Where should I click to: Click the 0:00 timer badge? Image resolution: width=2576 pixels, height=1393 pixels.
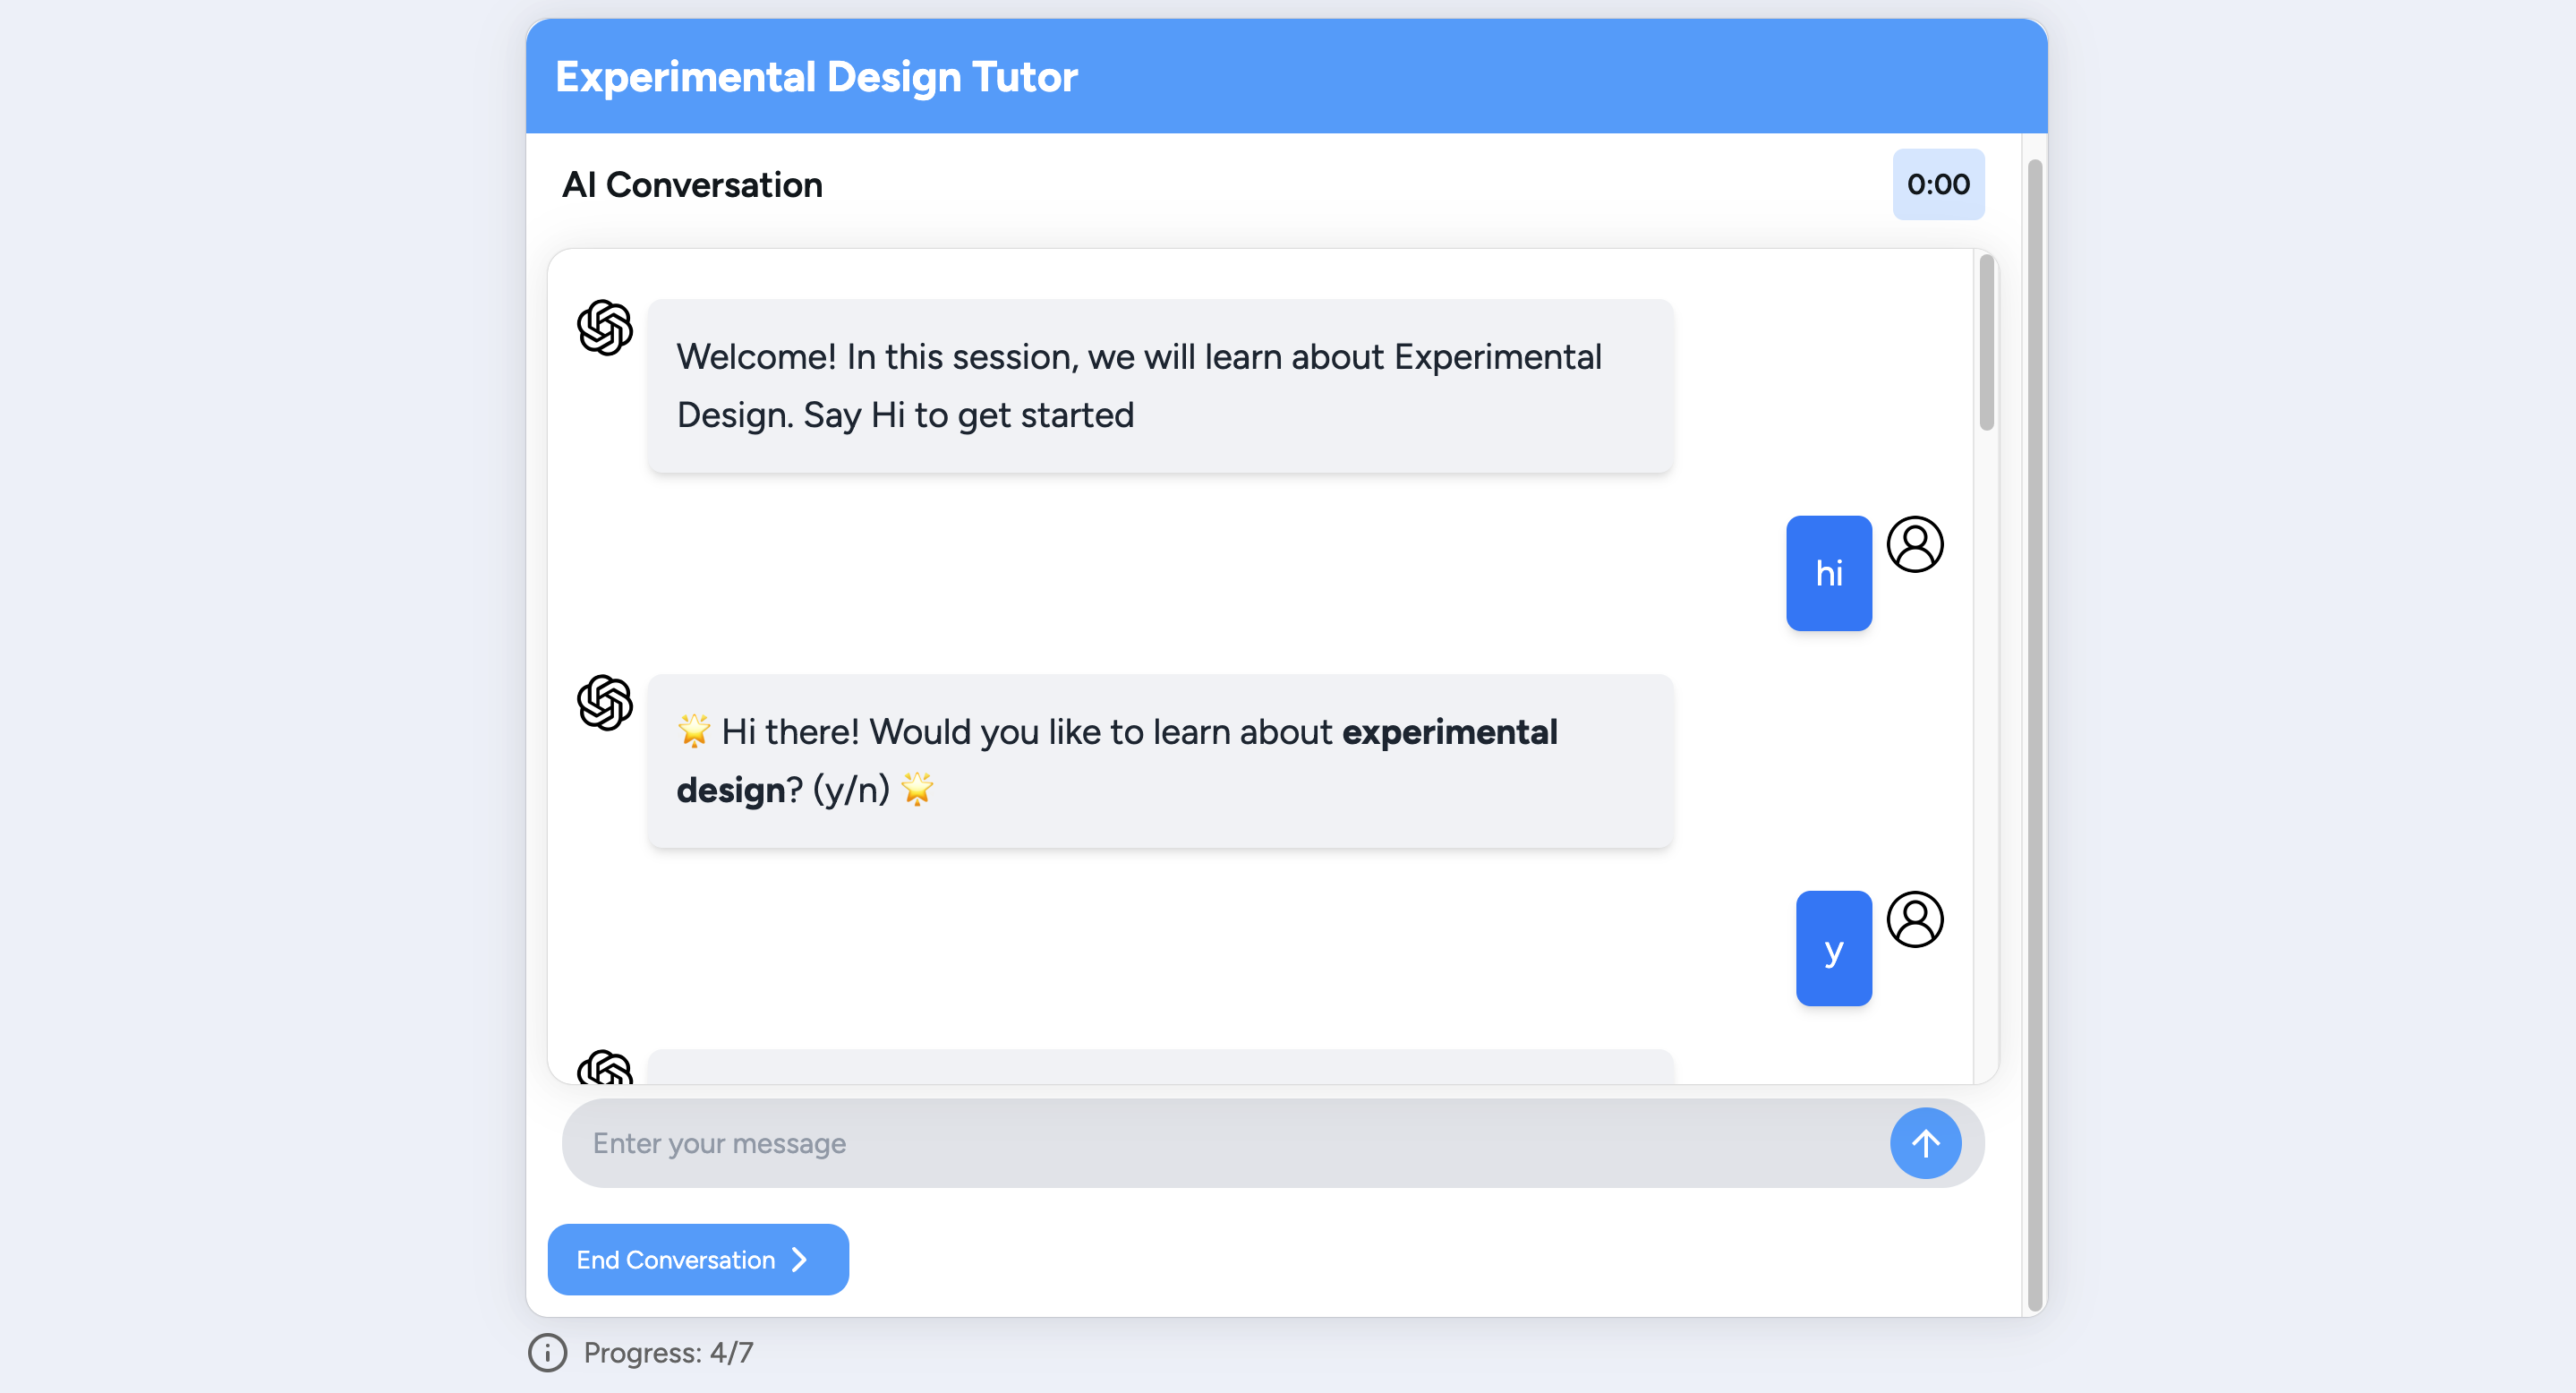[1937, 184]
